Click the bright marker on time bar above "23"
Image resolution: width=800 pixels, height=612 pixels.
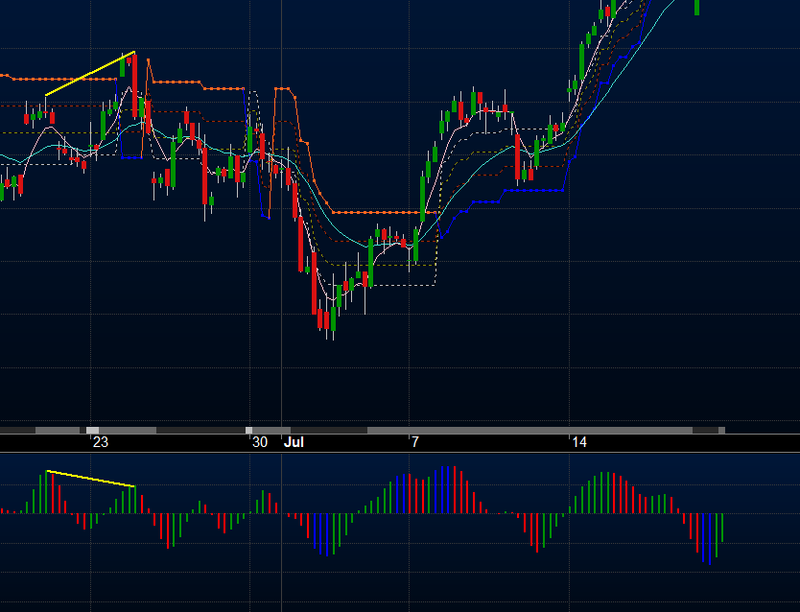click(x=92, y=431)
